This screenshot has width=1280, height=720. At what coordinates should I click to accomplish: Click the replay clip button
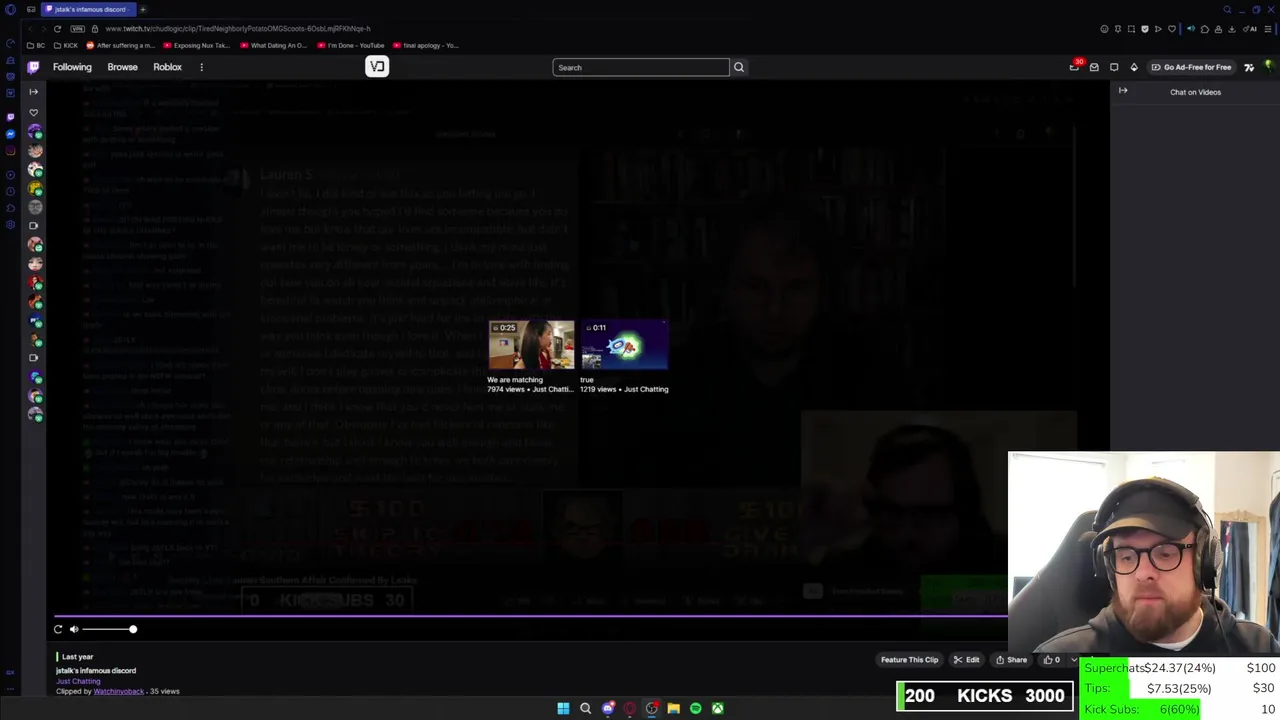click(58, 629)
